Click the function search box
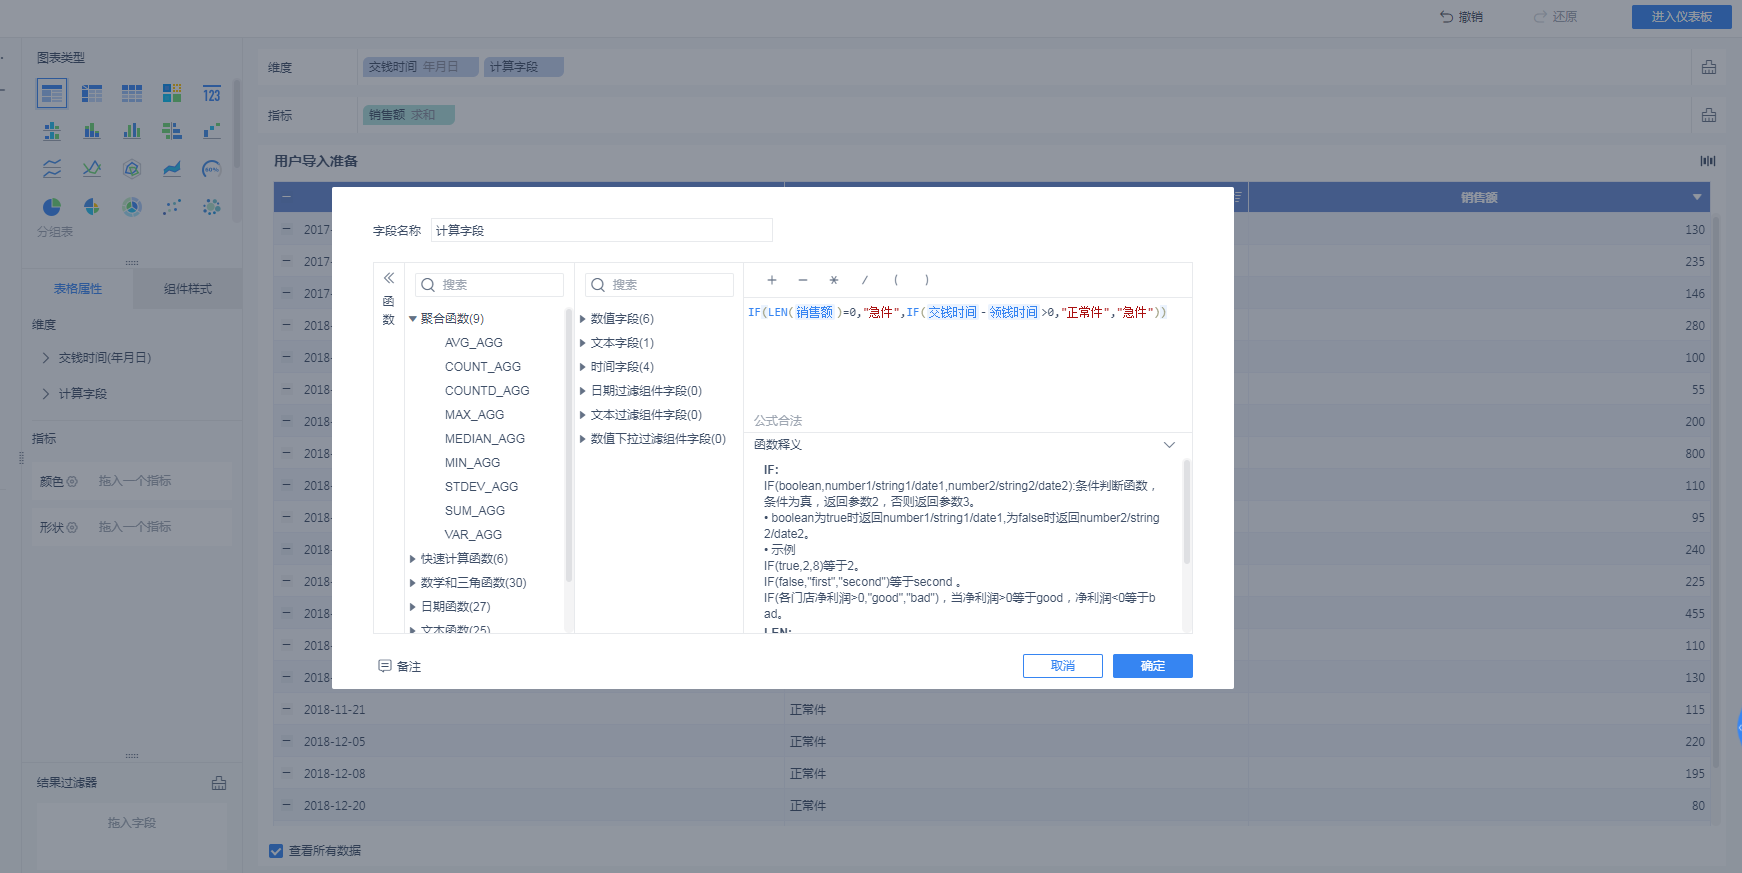The width and height of the screenshot is (1742, 873). pos(489,285)
